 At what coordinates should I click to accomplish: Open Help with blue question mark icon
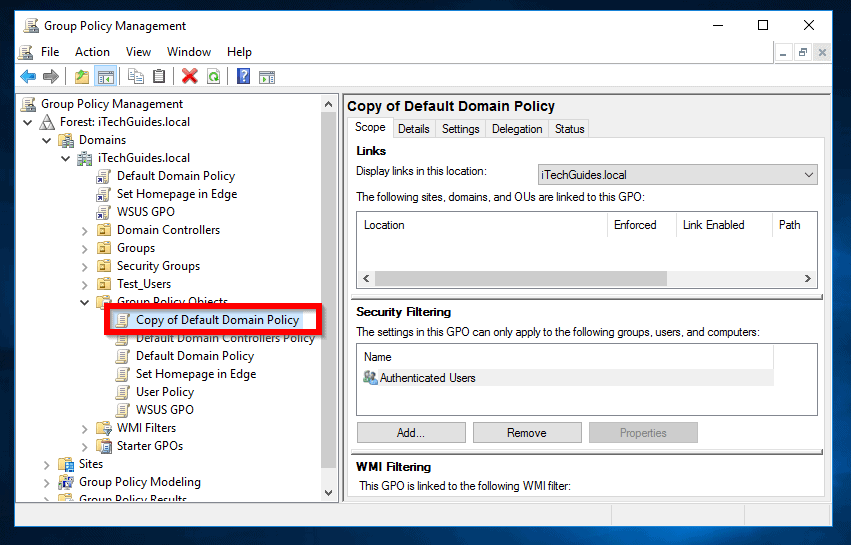coord(243,77)
